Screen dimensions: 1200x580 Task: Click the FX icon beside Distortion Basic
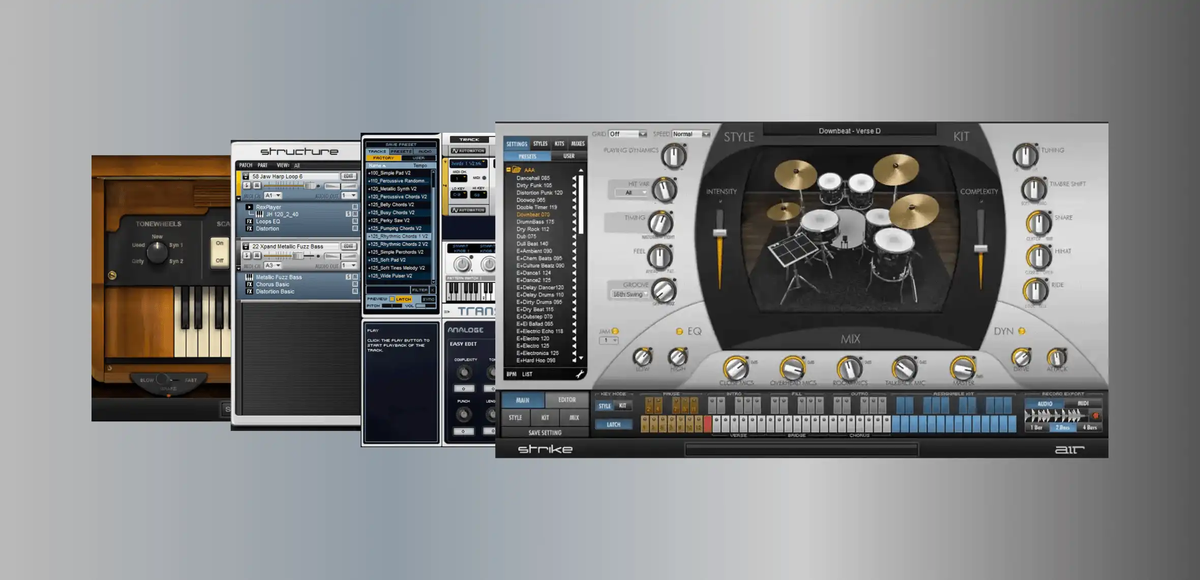pyautogui.click(x=249, y=291)
